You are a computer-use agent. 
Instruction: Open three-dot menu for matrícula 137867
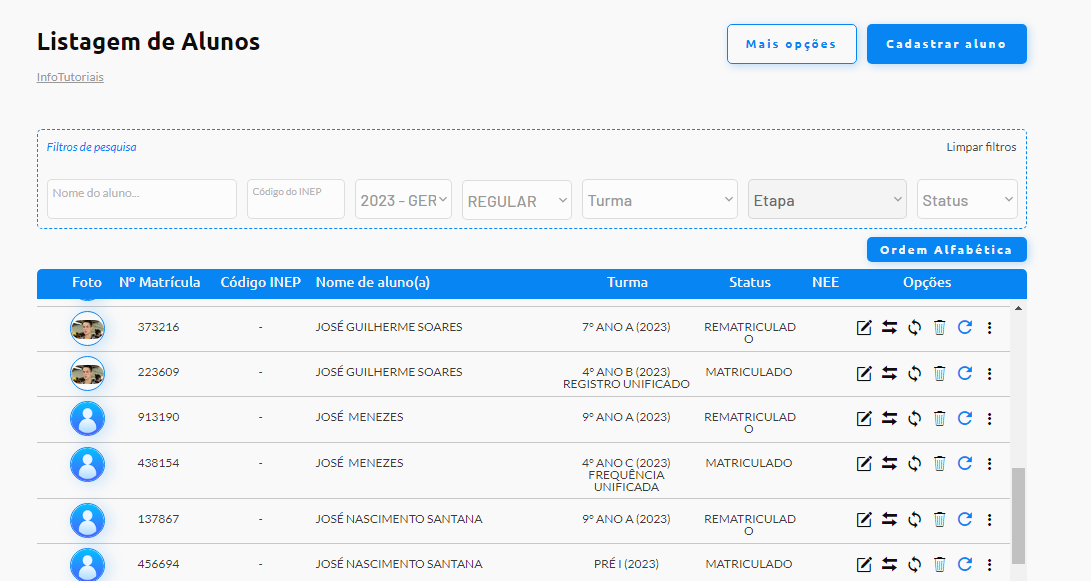click(989, 520)
